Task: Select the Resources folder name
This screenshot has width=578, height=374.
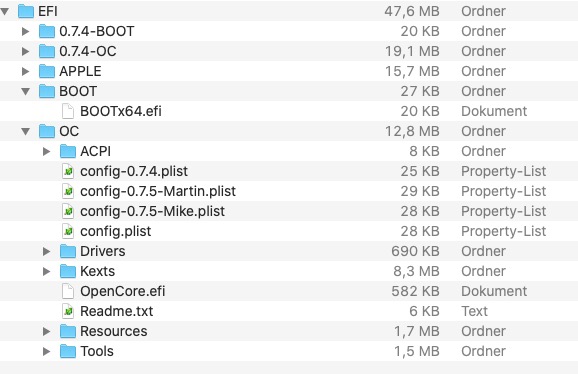Action: click(x=114, y=331)
